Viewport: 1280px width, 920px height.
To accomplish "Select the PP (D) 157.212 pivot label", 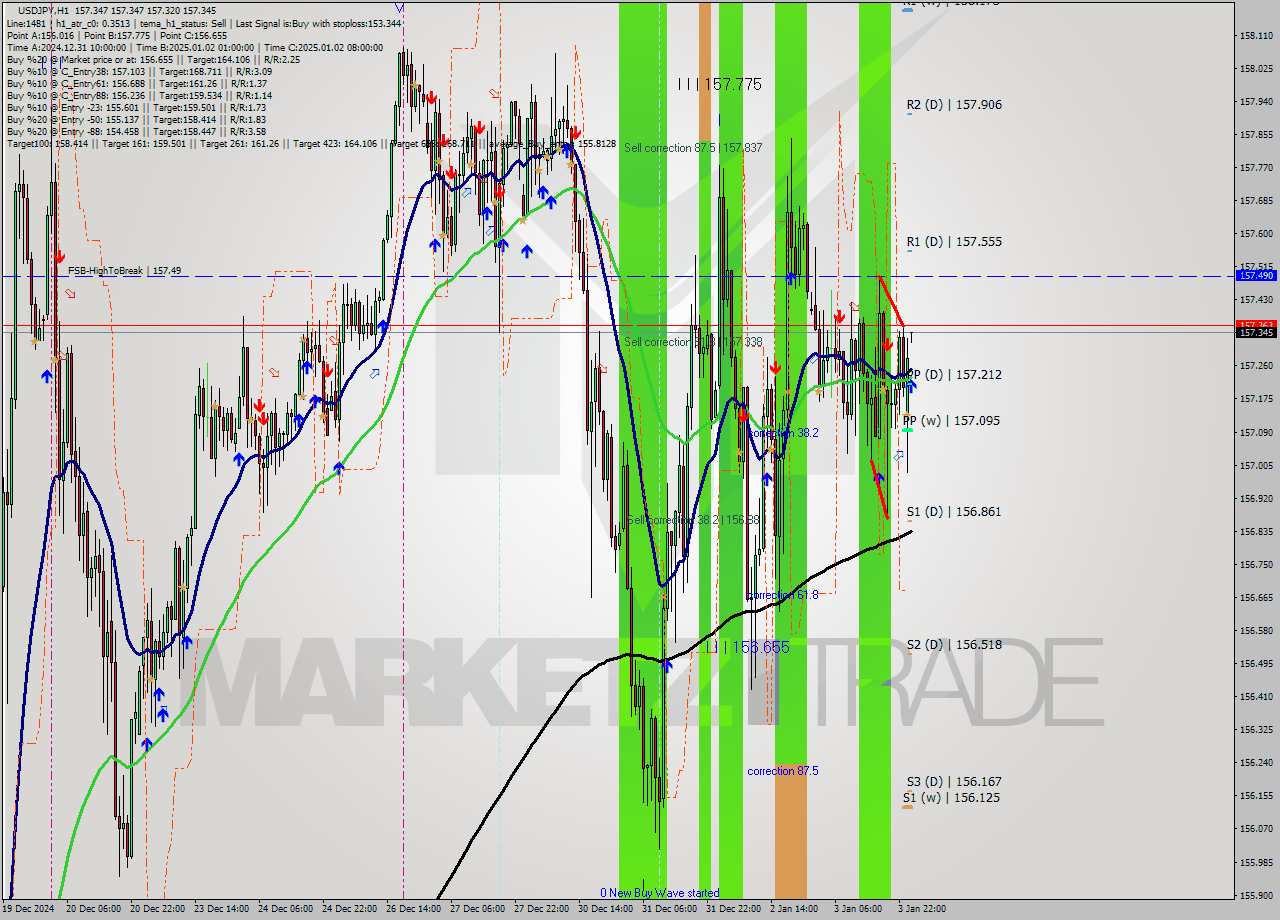I will (x=954, y=375).
